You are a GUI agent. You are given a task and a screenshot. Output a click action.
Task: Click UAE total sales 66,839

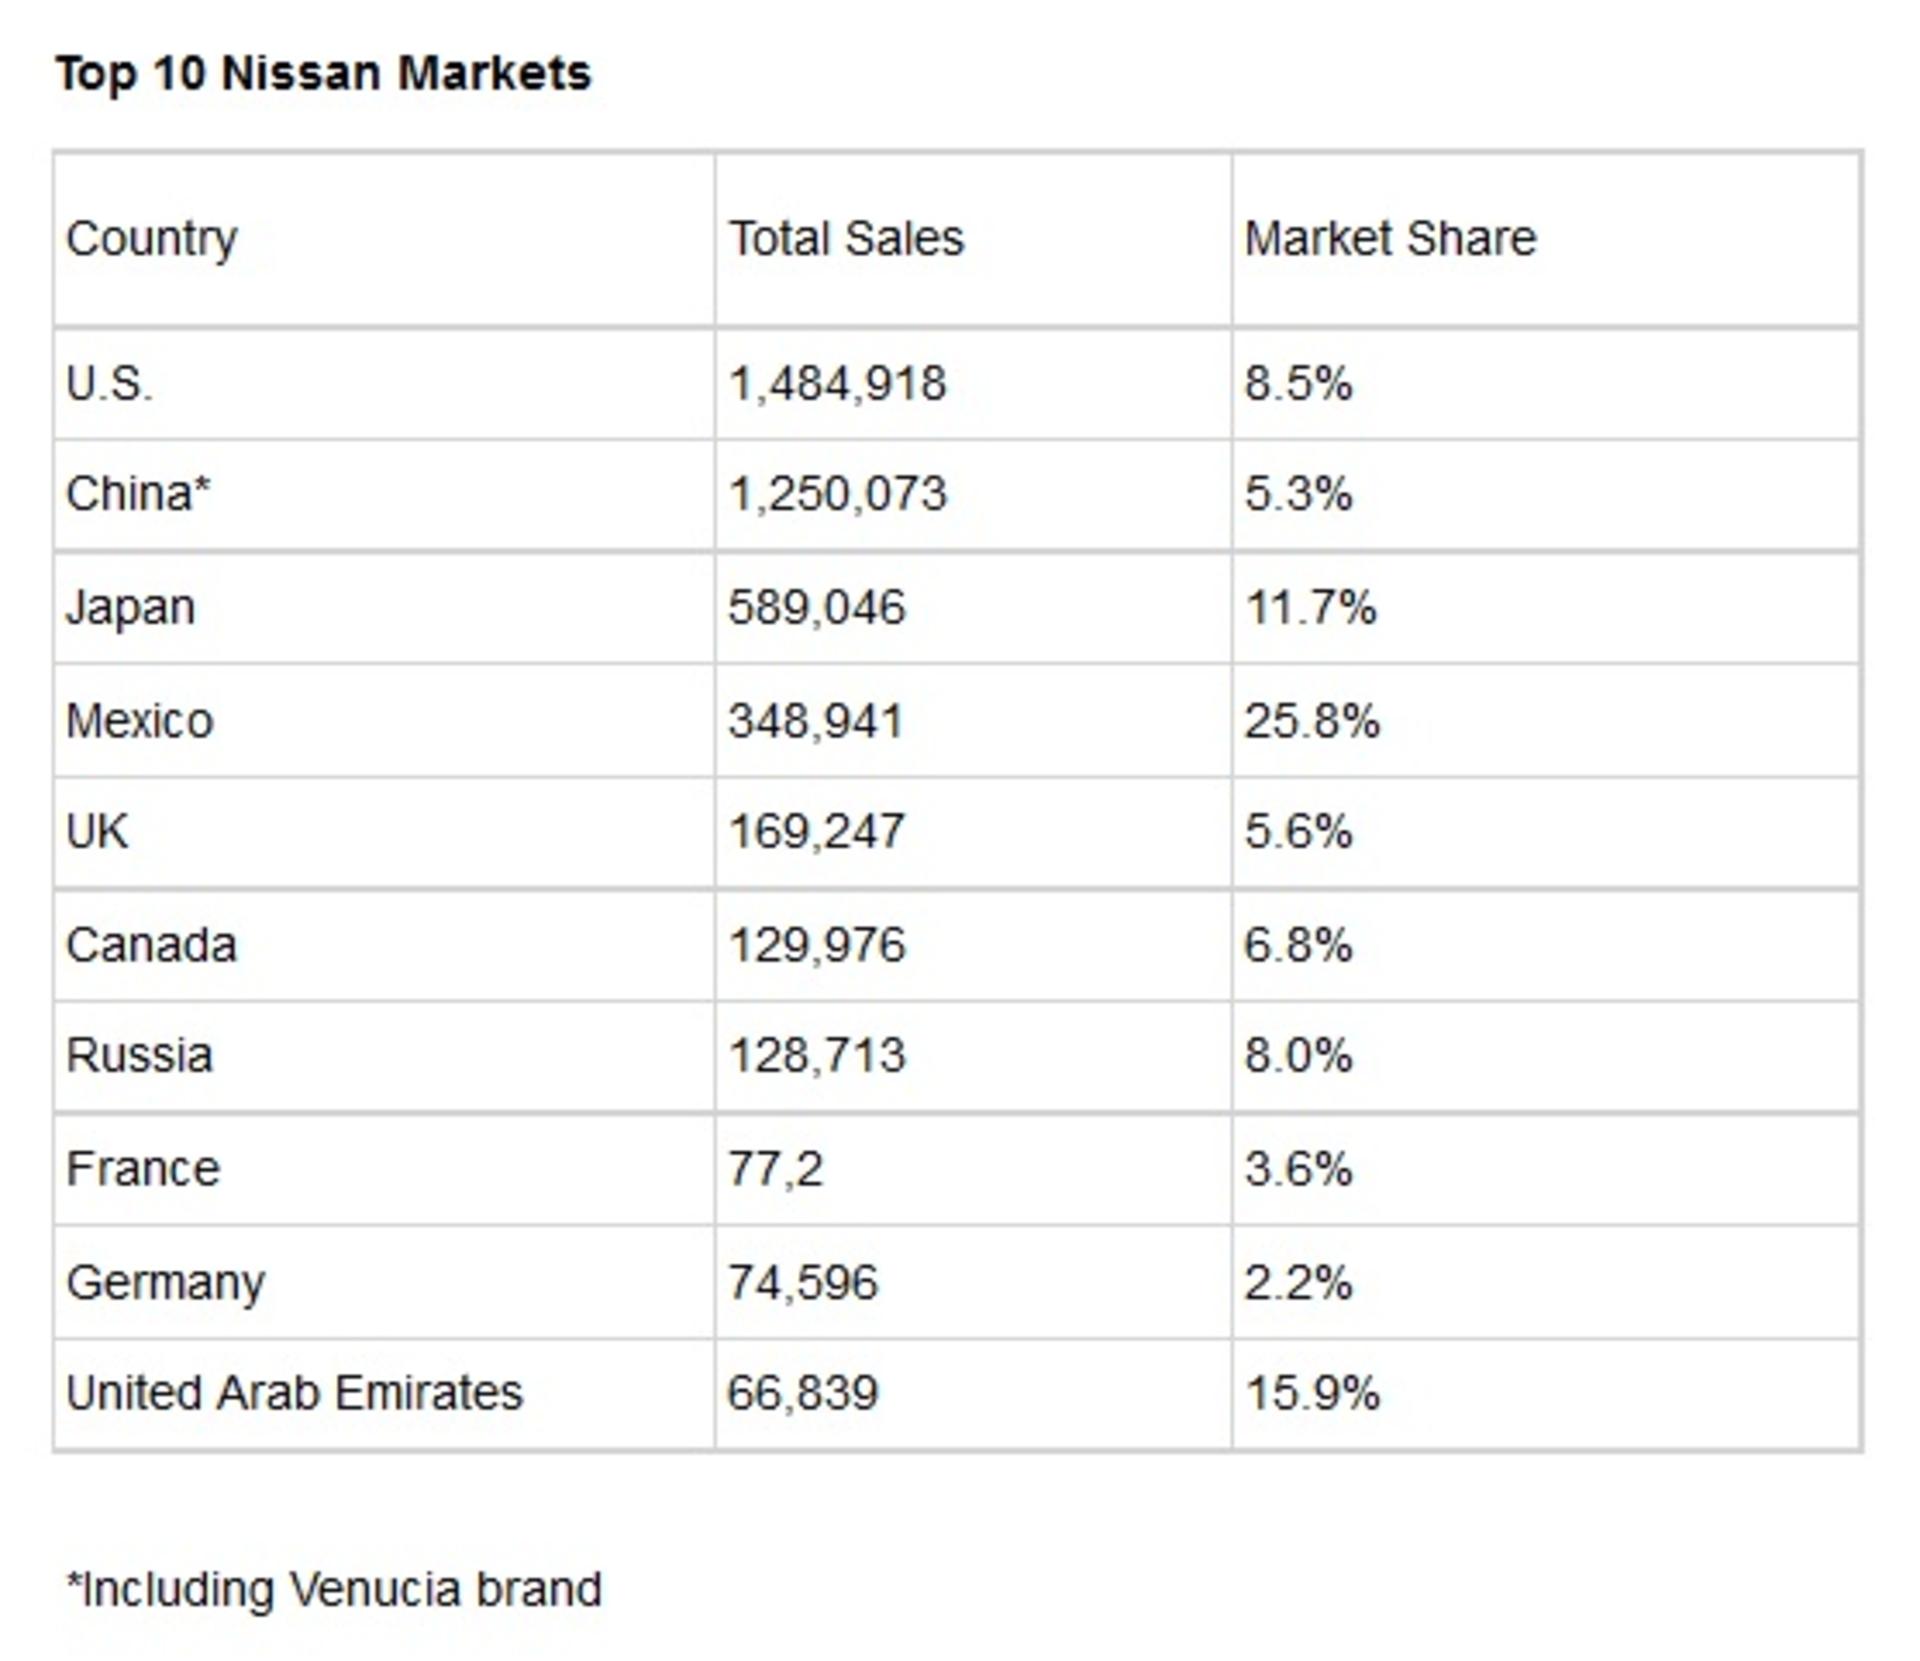tap(803, 1393)
